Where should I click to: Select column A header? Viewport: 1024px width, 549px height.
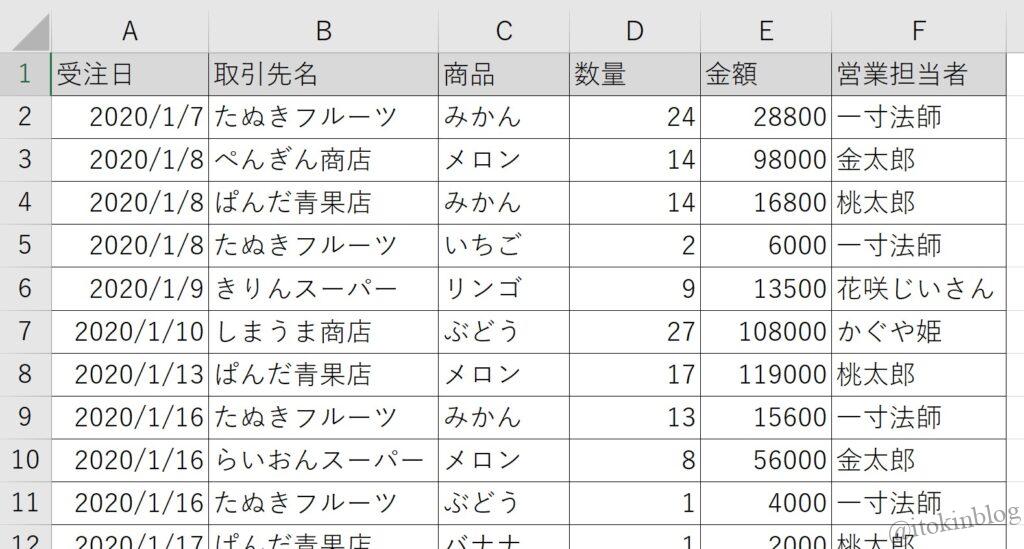coord(129,32)
